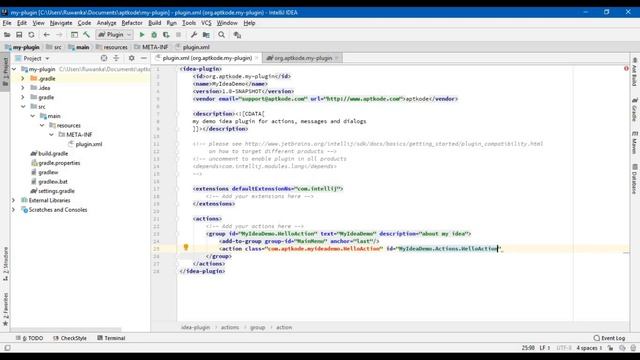The height and width of the screenshot is (360, 640).
Task: Synchronize files with the refresh icon
Action: tap(31, 35)
